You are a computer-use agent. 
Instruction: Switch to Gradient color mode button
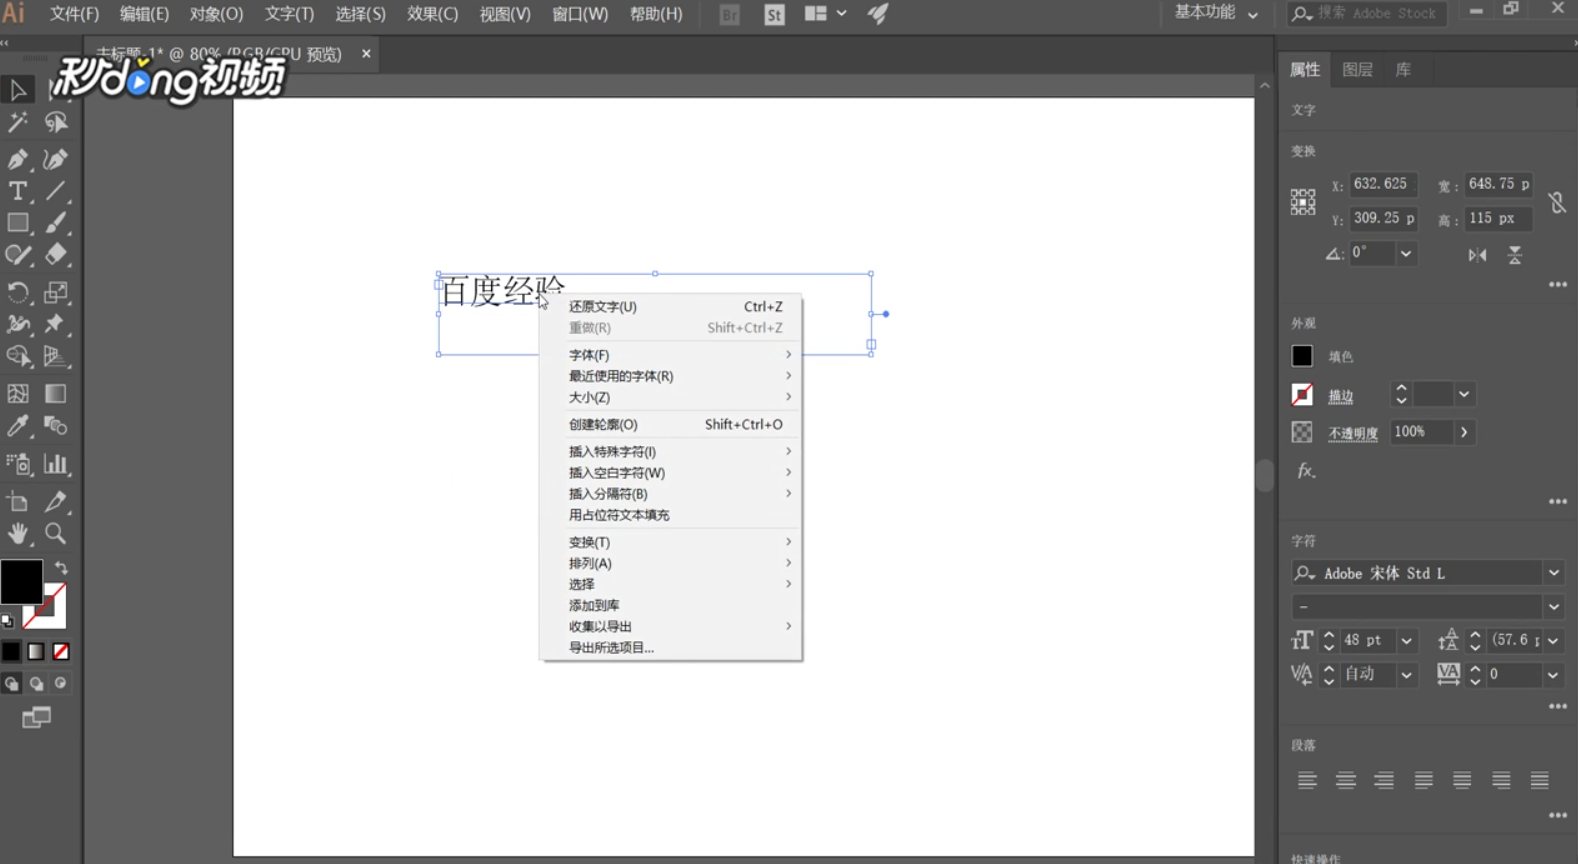tap(36, 652)
